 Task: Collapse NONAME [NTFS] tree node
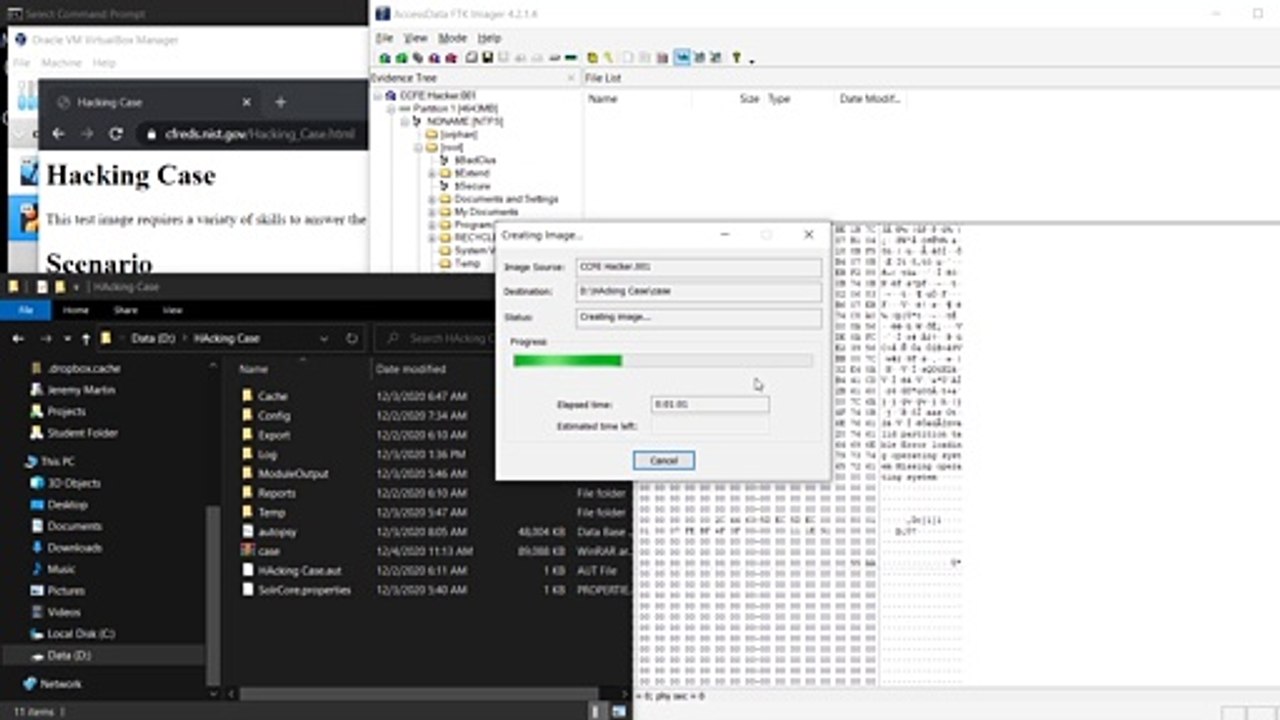pos(406,121)
